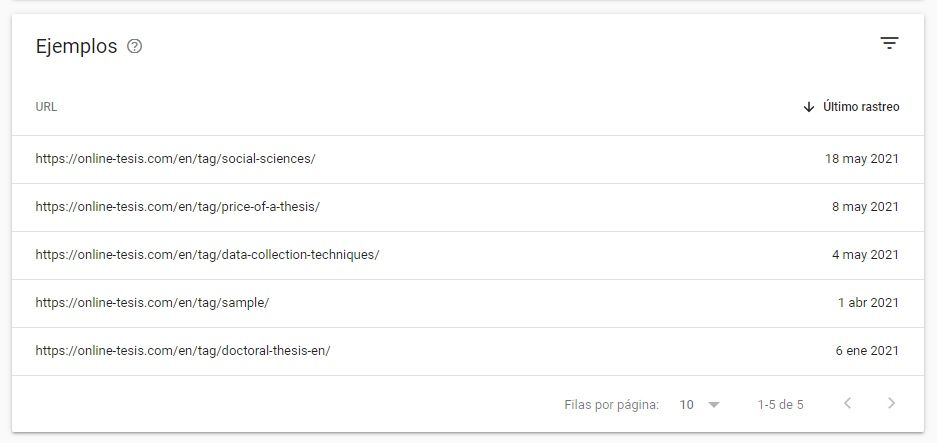Open the social-sciences tag URL row
The height and width of the screenshot is (443, 937).
click(468, 159)
